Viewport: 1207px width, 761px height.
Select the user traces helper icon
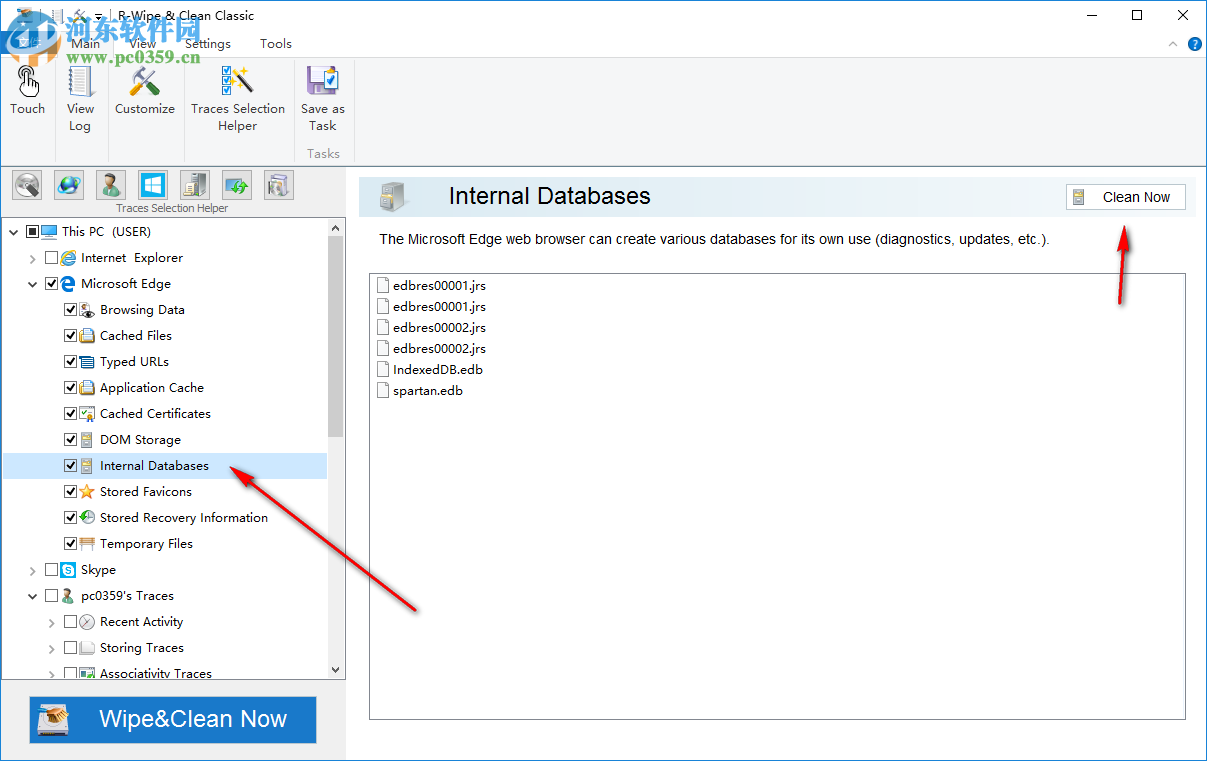(x=111, y=185)
